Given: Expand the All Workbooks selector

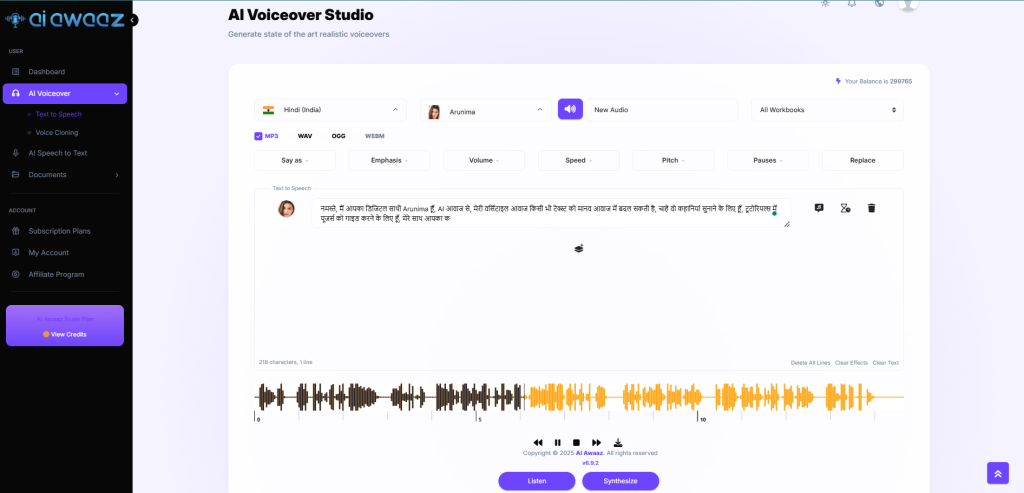Looking at the screenshot, I should coord(826,110).
